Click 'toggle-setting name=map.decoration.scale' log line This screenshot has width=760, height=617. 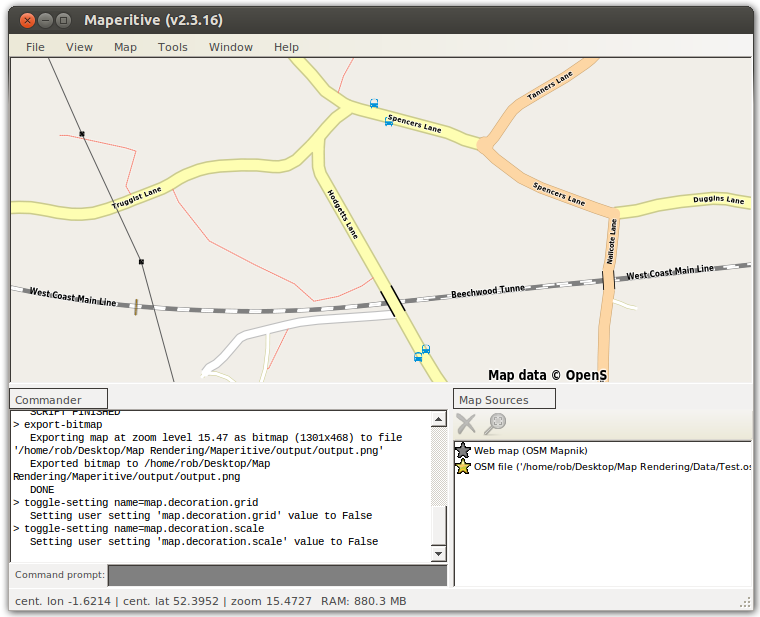(x=144, y=529)
